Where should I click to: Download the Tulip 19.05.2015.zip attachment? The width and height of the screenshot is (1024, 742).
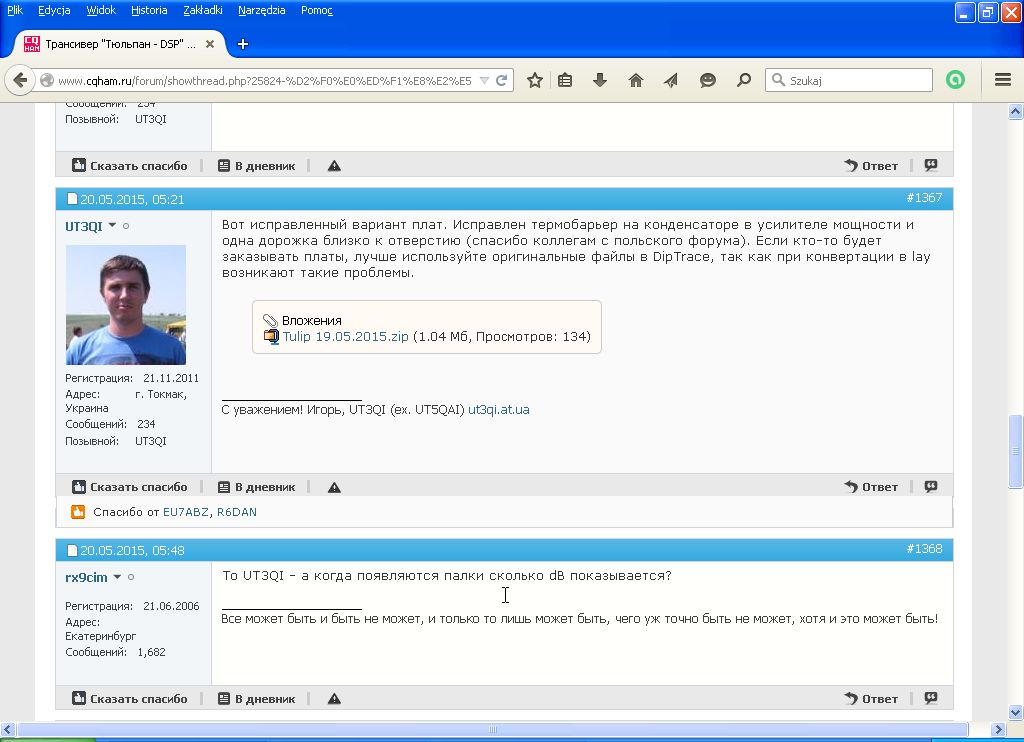pos(345,337)
